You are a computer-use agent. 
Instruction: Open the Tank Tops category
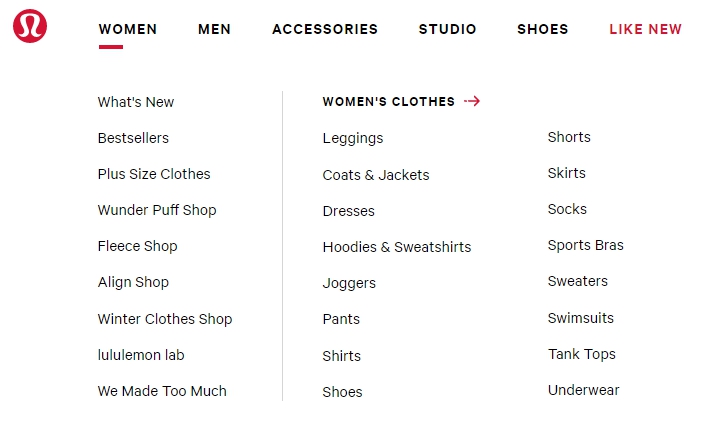pyautogui.click(x=581, y=354)
